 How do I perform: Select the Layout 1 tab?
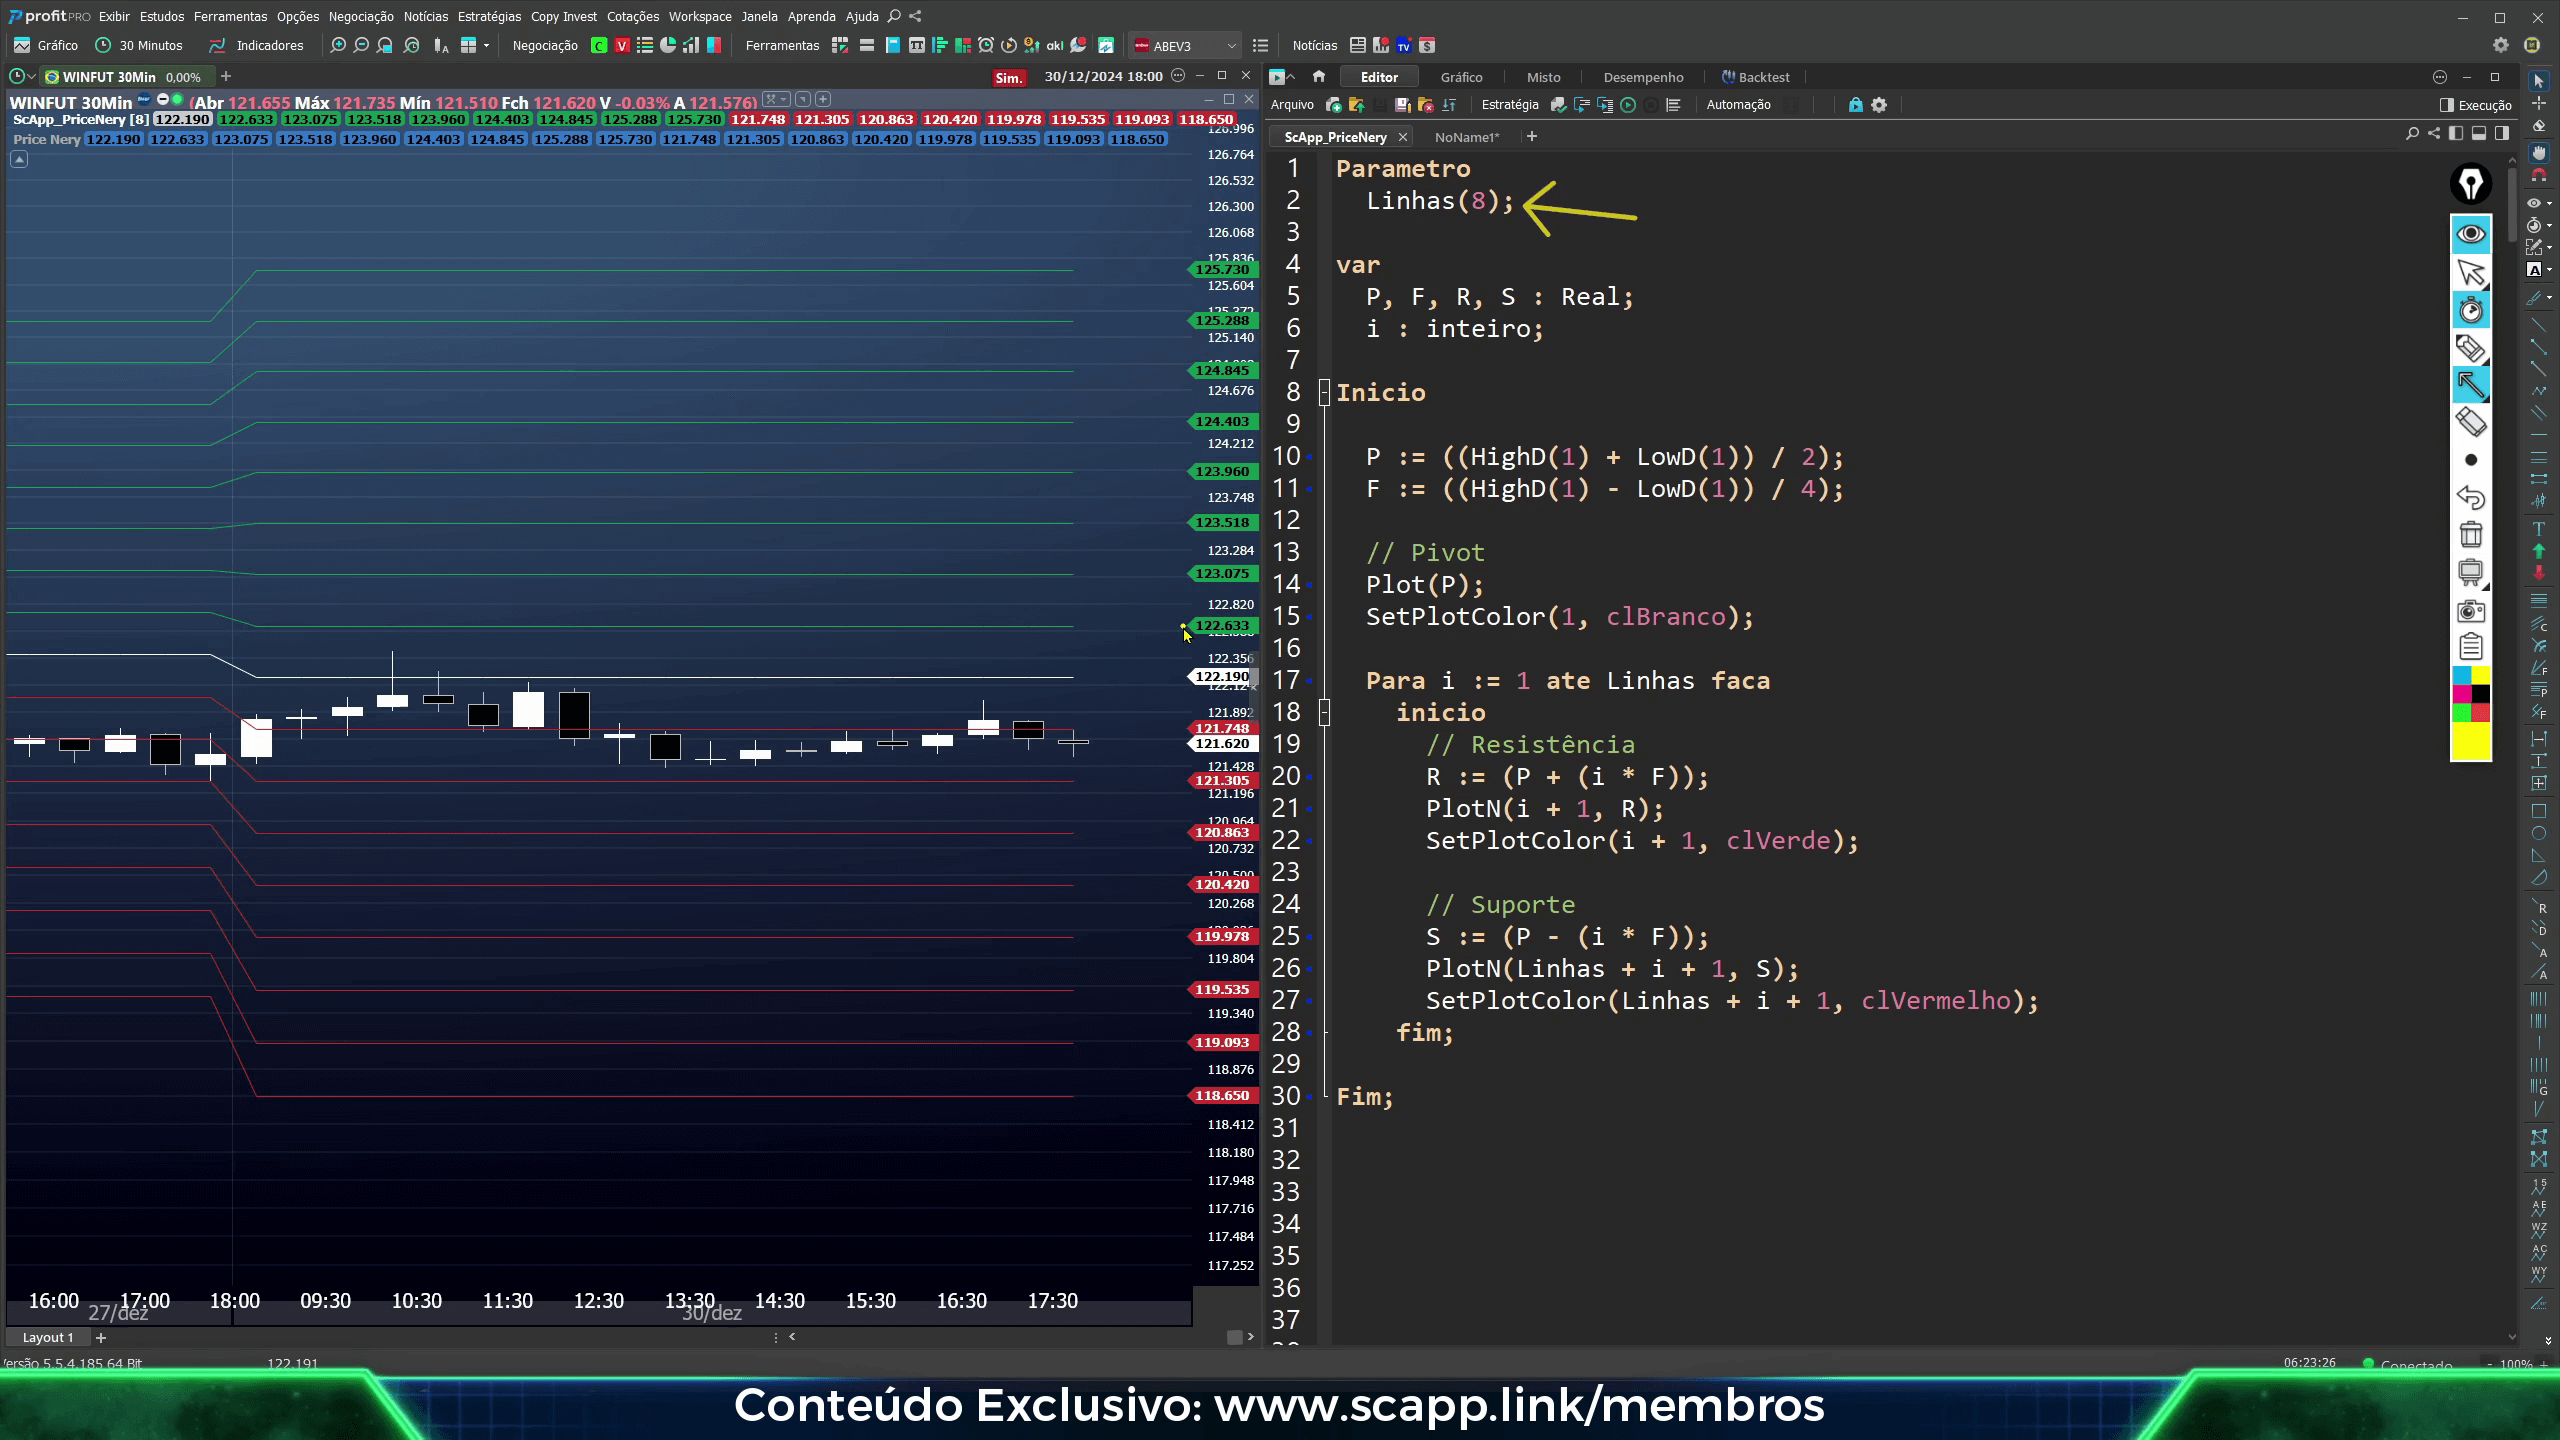pyautogui.click(x=47, y=1337)
